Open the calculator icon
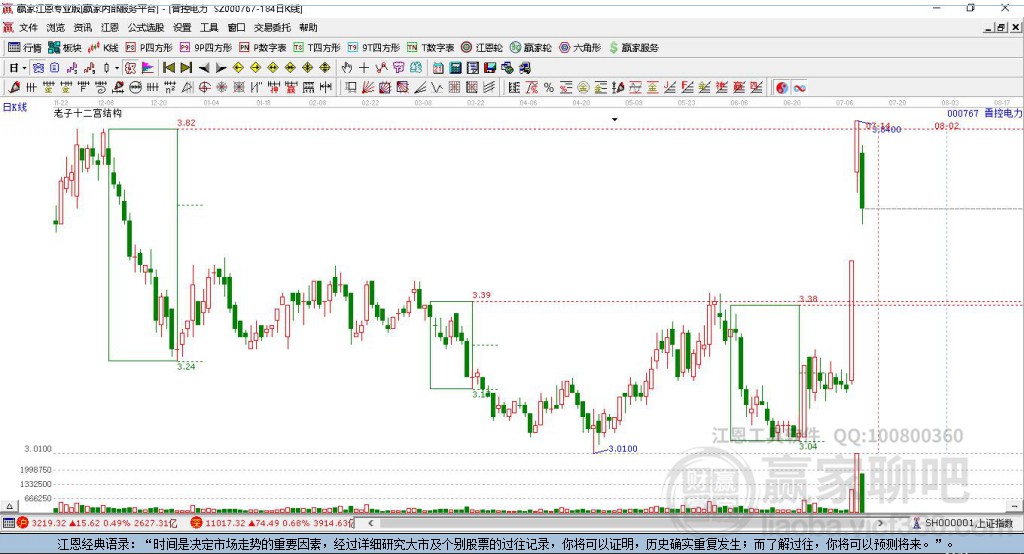The width and height of the screenshot is (1024, 554). [455, 68]
